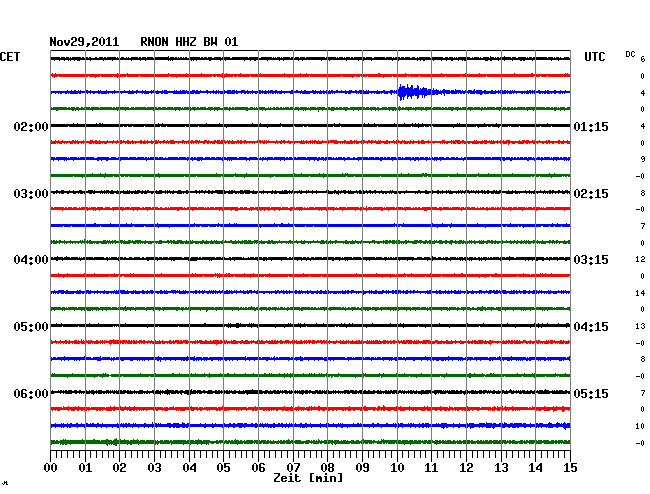Select minute 15 on the time axis
Screen dimensions: 650x494
click(570, 467)
